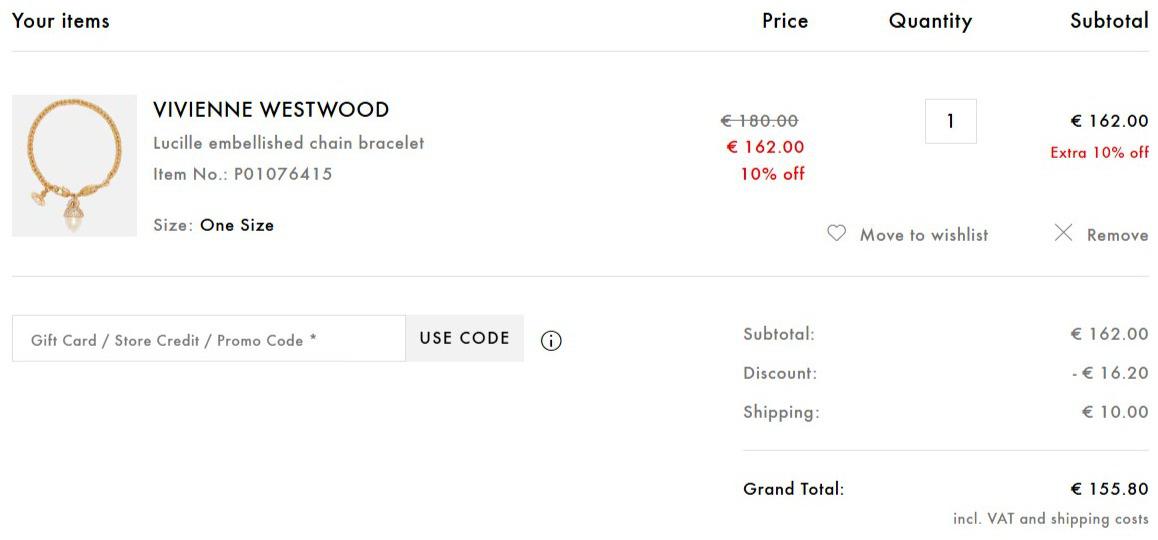This screenshot has width=1158, height=540.
Task: Click the Grand Total amount € 155.80
Action: [x=1109, y=489]
